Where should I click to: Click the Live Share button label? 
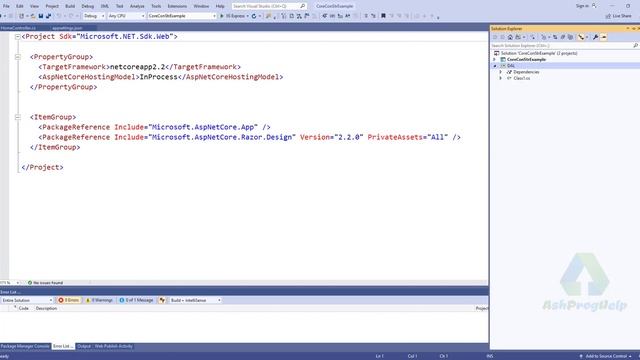click(622, 16)
